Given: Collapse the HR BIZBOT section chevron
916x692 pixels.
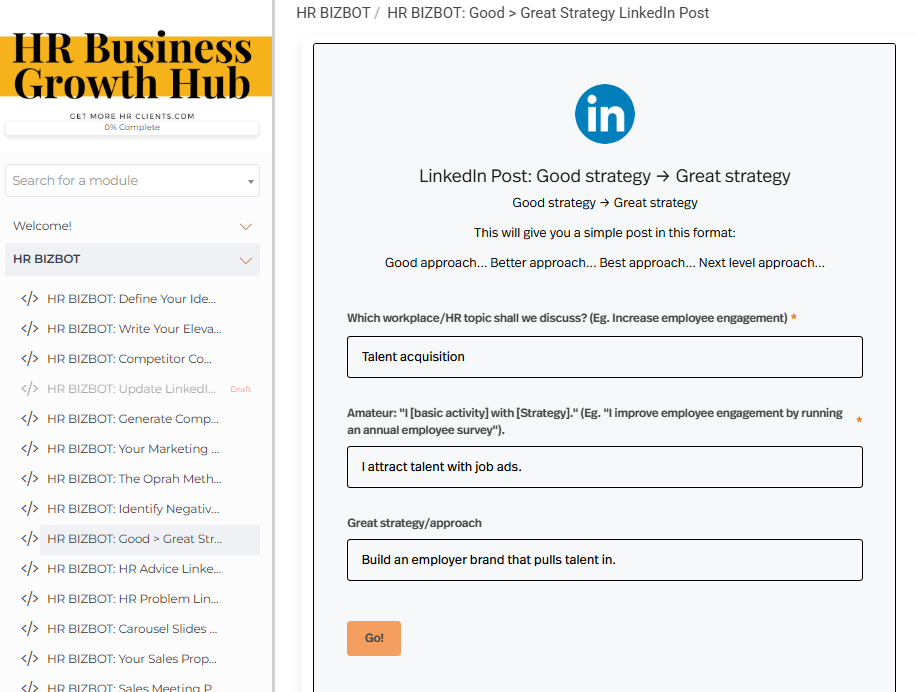Looking at the screenshot, I should (246, 260).
